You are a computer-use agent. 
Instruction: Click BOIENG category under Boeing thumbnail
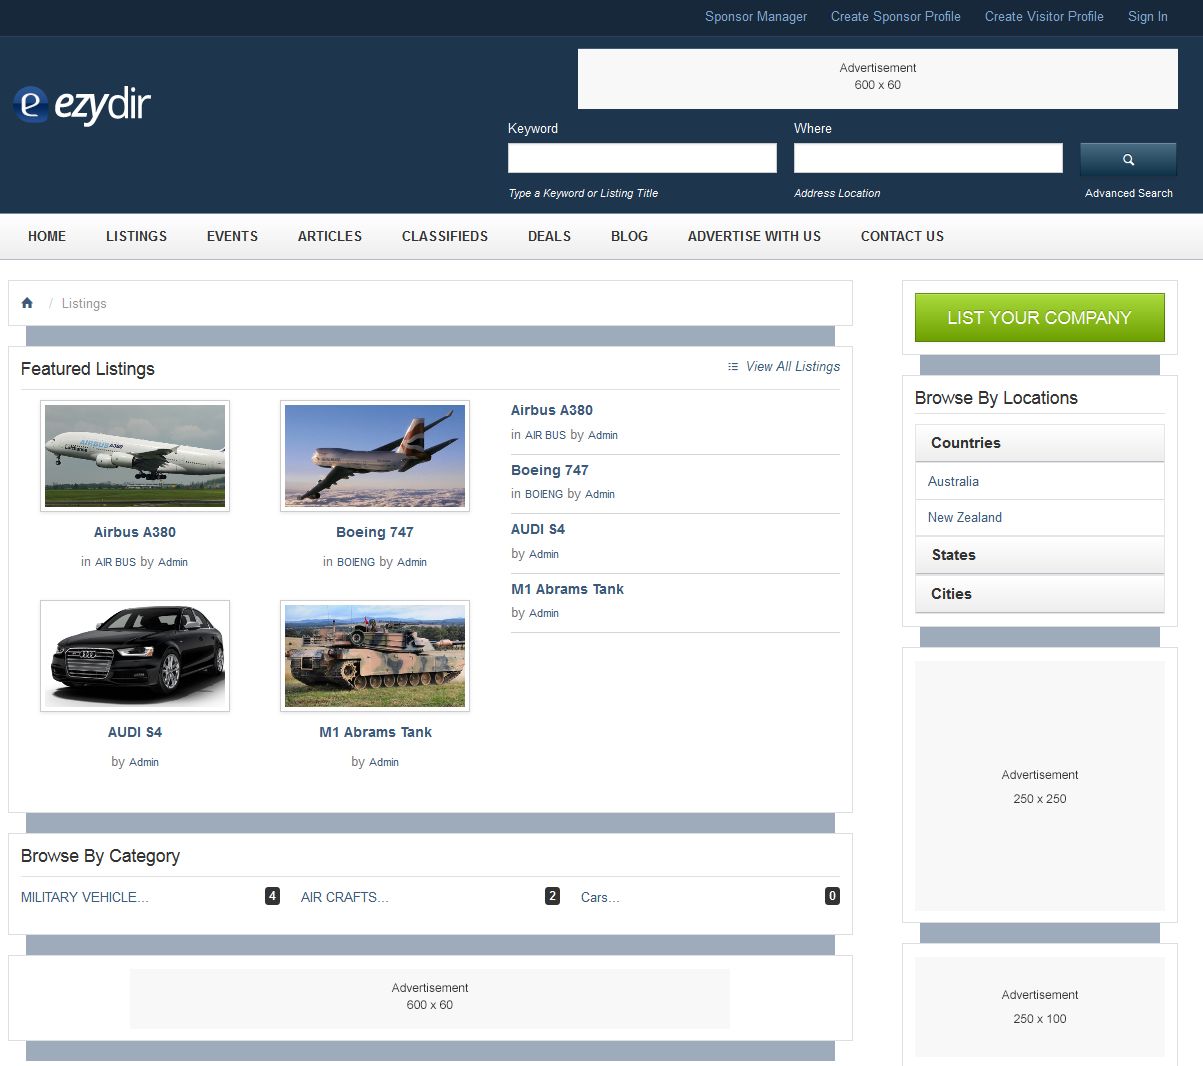[x=356, y=562]
